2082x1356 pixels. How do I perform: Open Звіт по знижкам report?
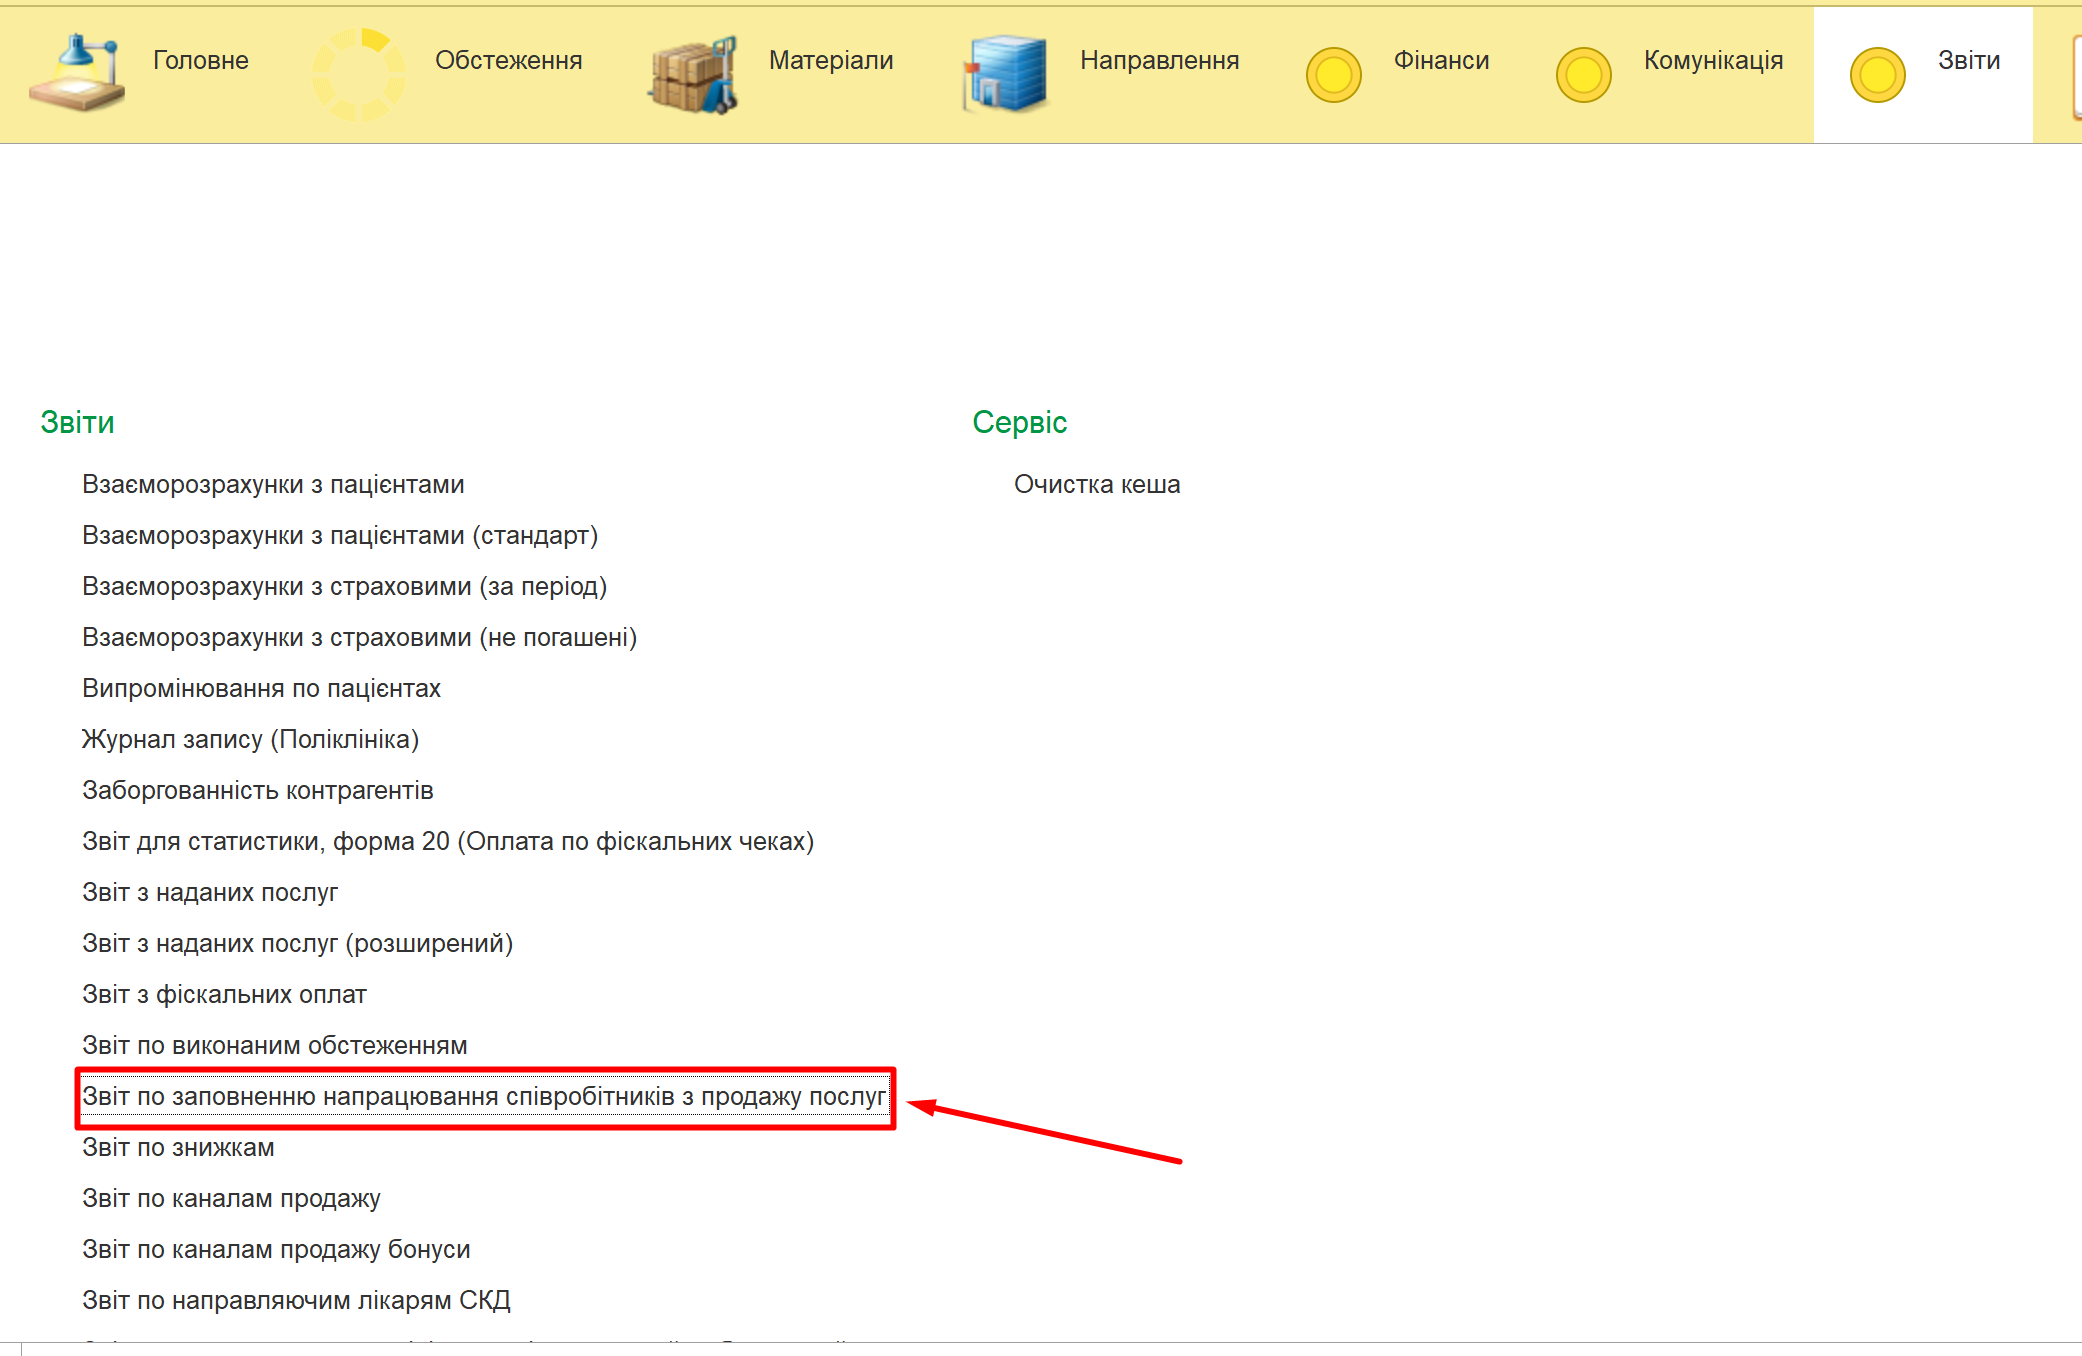178,1147
